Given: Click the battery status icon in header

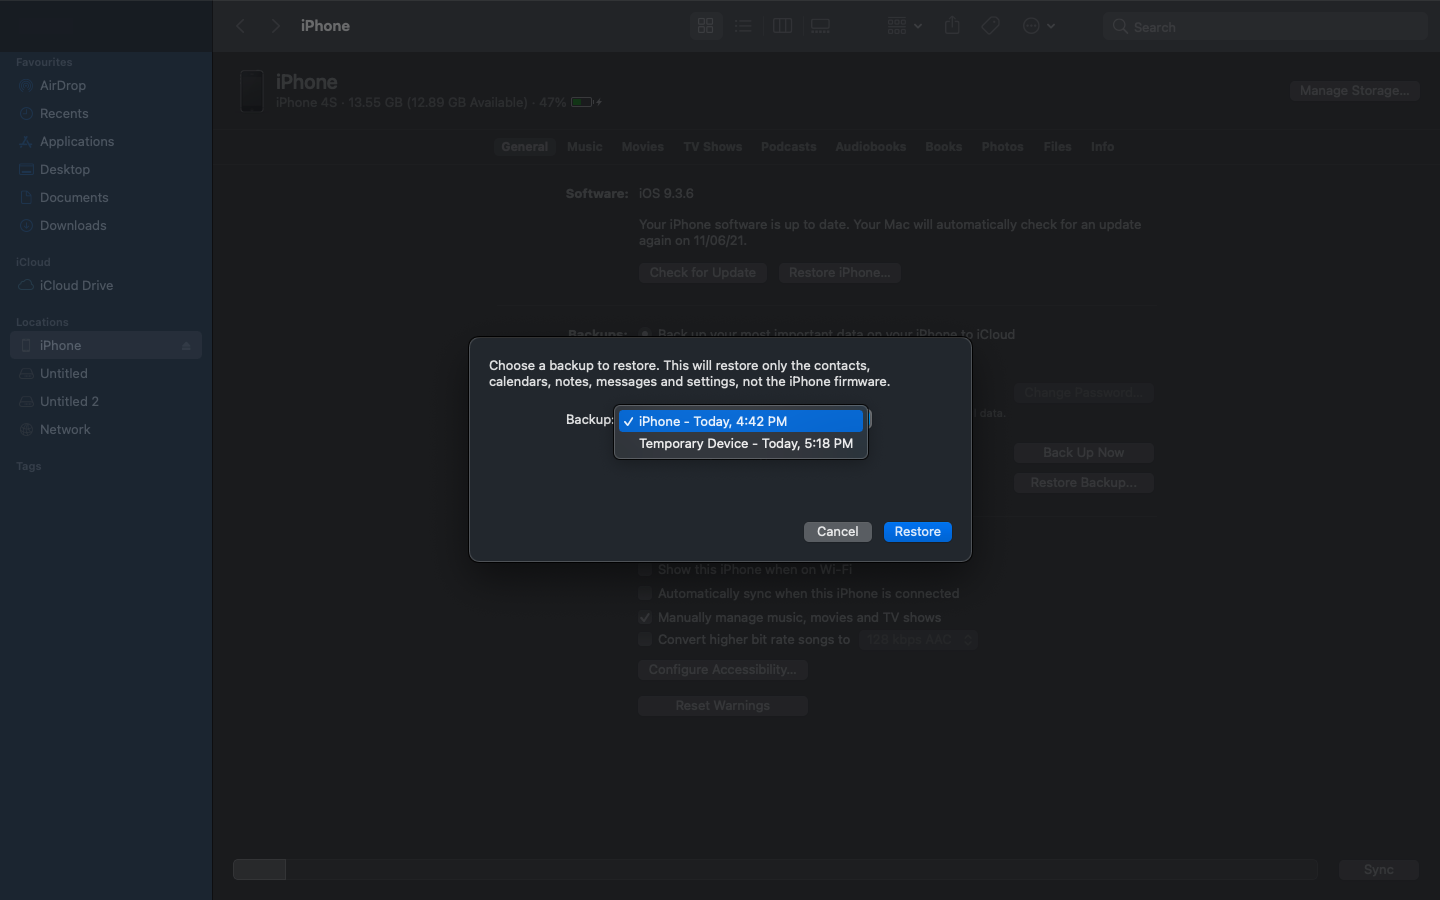Looking at the screenshot, I should [585, 103].
